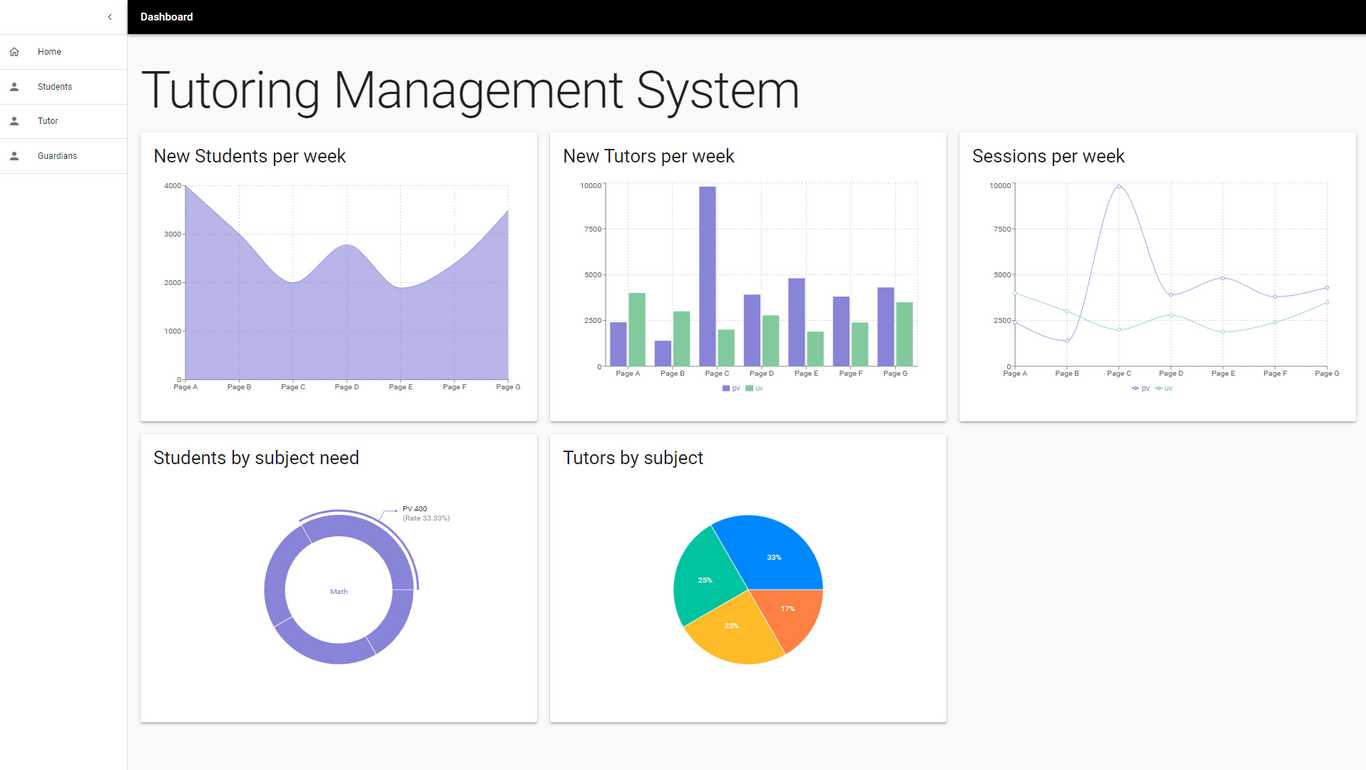Click the Page D label in New Students chart
This screenshot has width=1366, height=770.
346,387
